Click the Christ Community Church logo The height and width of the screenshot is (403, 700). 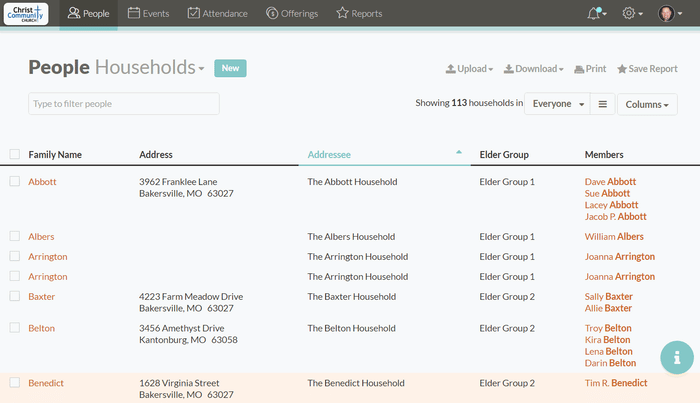25,13
